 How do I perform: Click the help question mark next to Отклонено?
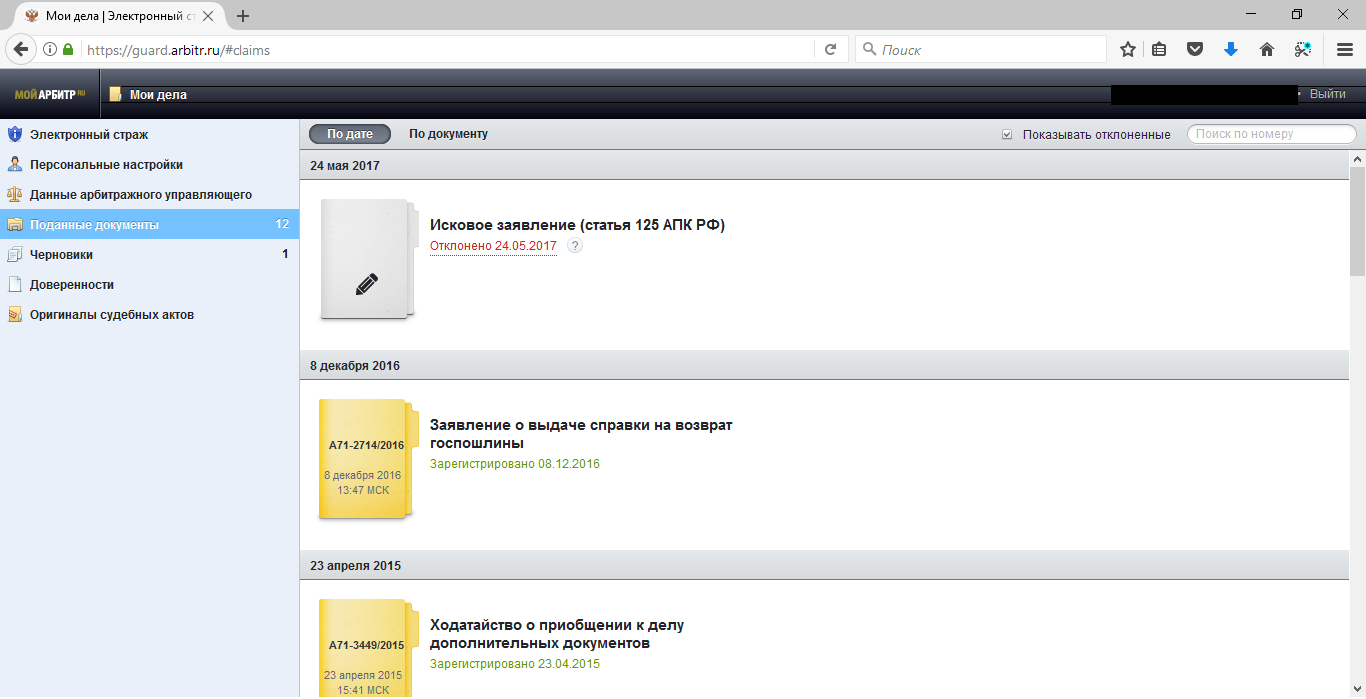[574, 246]
